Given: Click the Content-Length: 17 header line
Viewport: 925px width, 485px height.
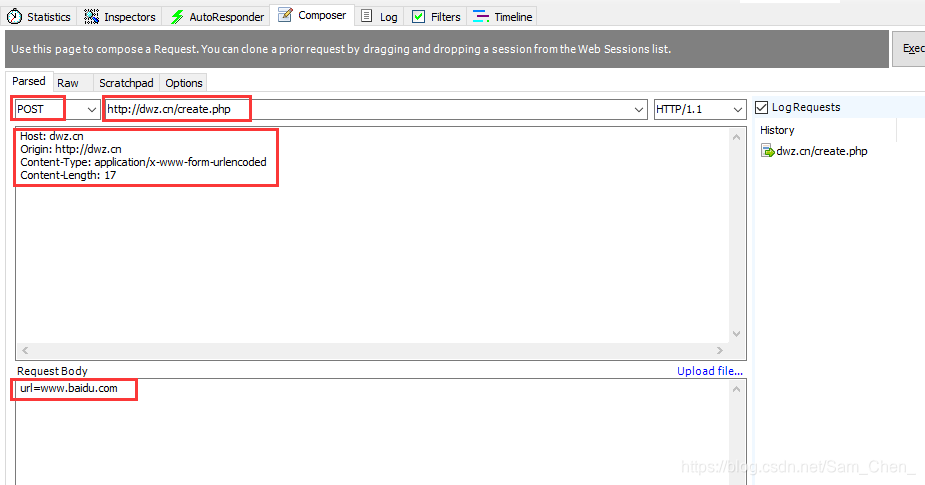Looking at the screenshot, I should pos(68,175).
